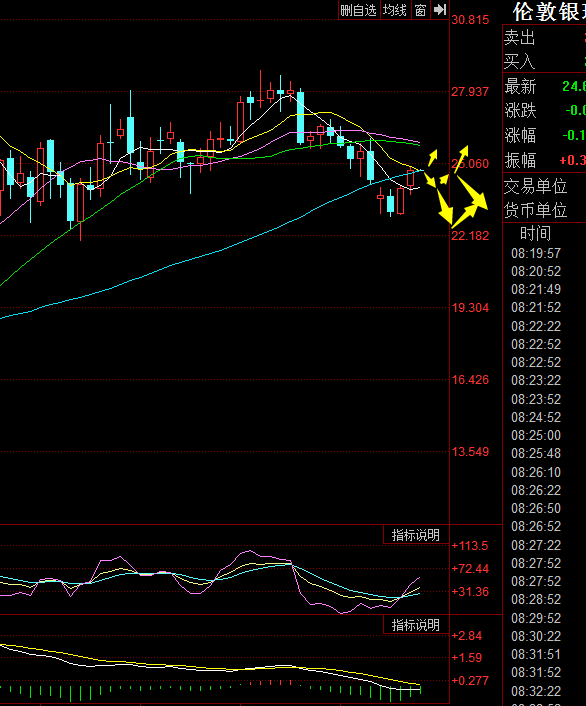The height and width of the screenshot is (706, 586).
Task: Click the 窗 window button
Action: coord(420,10)
